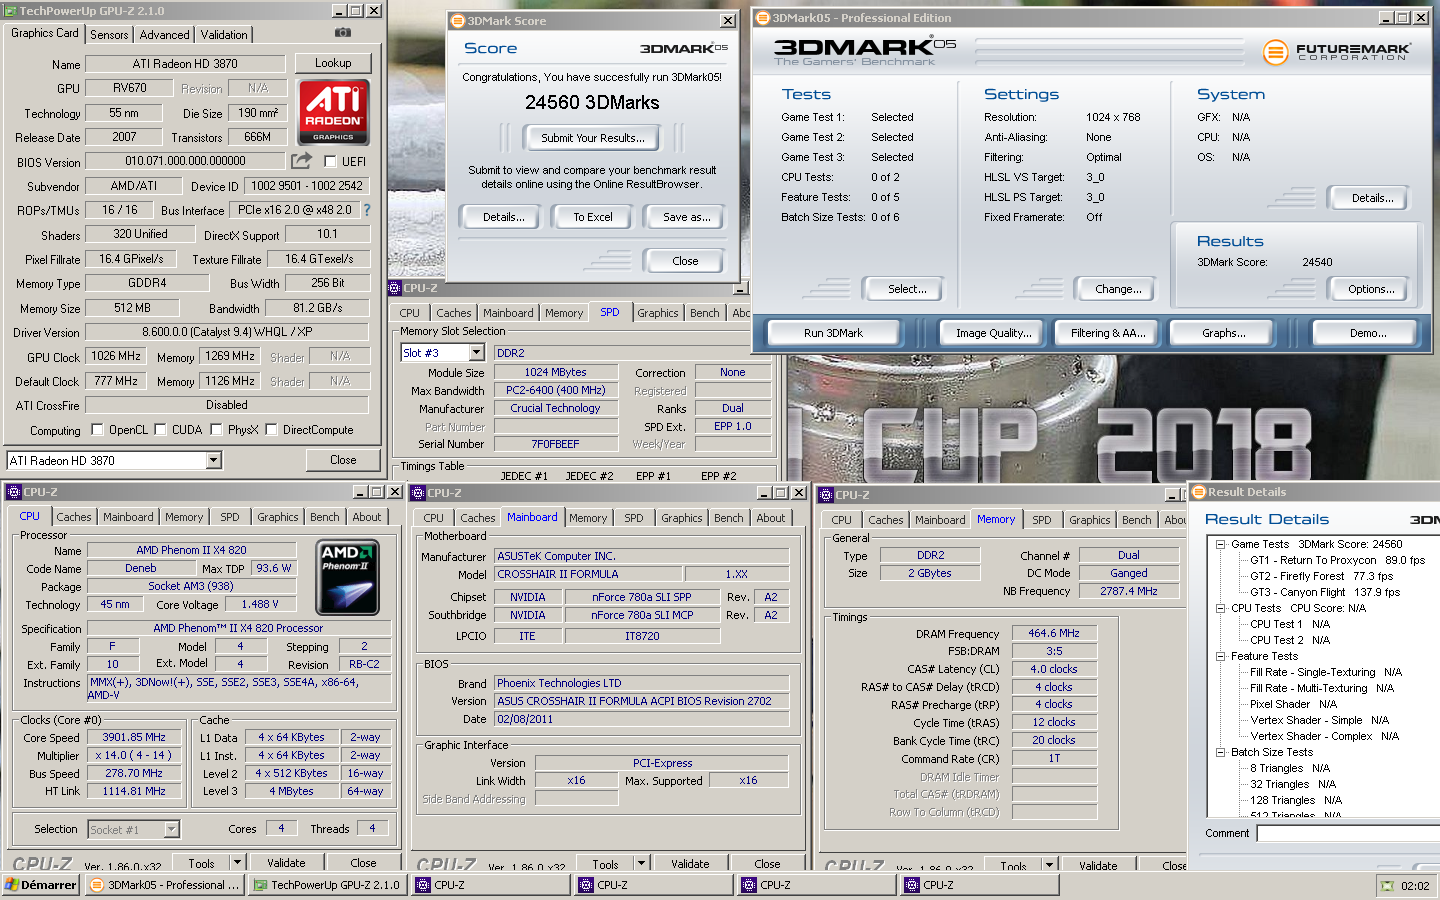Click the system Details button in 3DMark05
Viewport: 1440px width, 900px height.
(x=1372, y=198)
